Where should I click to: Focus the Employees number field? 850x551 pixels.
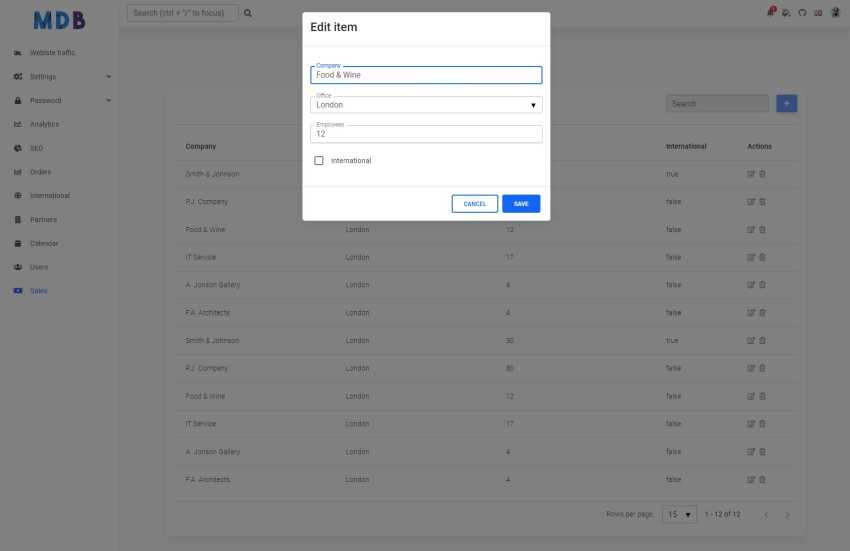(x=426, y=134)
